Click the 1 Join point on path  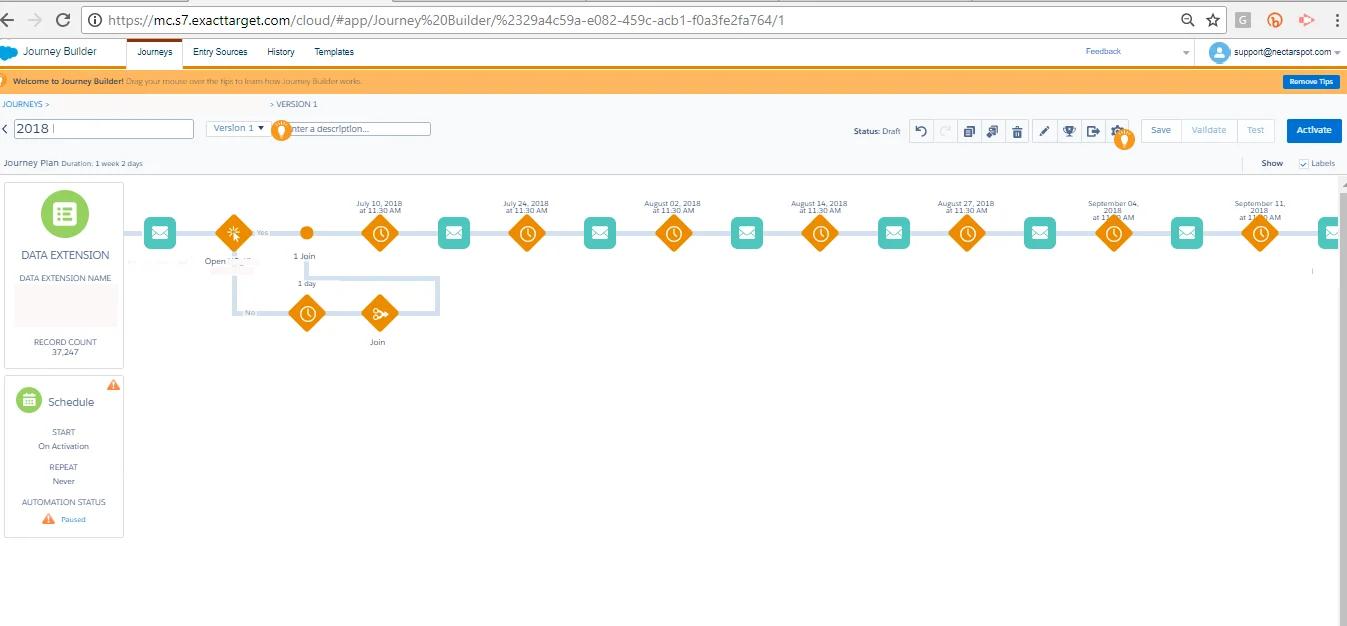pyautogui.click(x=307, y=233)
